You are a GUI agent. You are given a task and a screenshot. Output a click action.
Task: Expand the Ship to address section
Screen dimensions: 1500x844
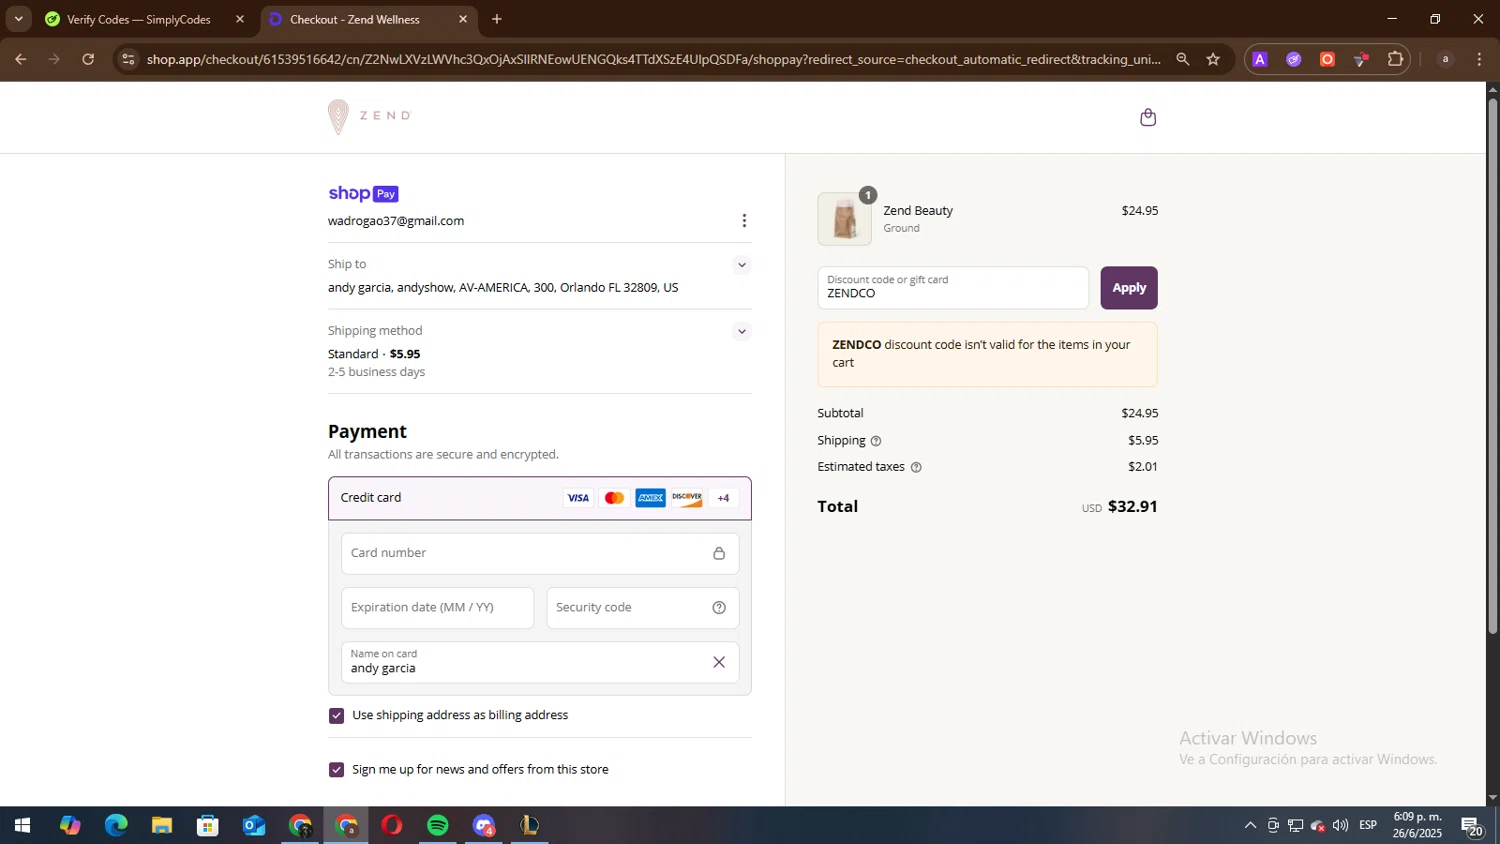[x=741, y=265]
